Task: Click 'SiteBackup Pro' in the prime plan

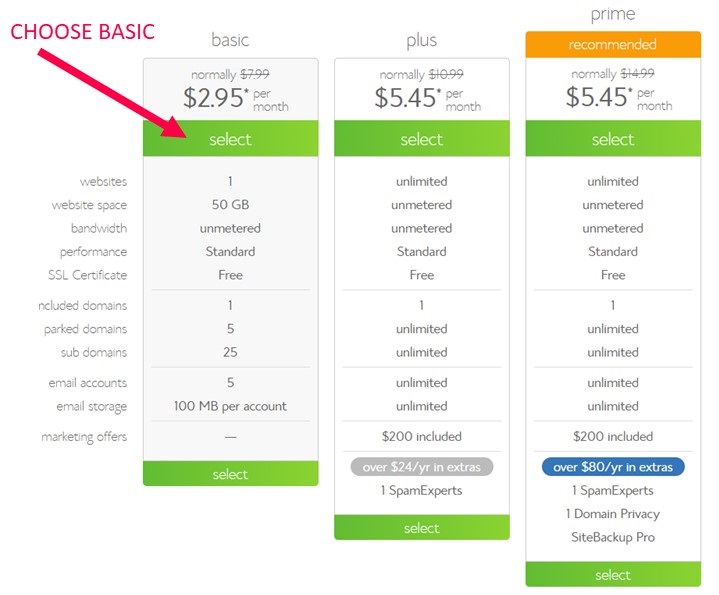Action: click(x=613, y=537)
